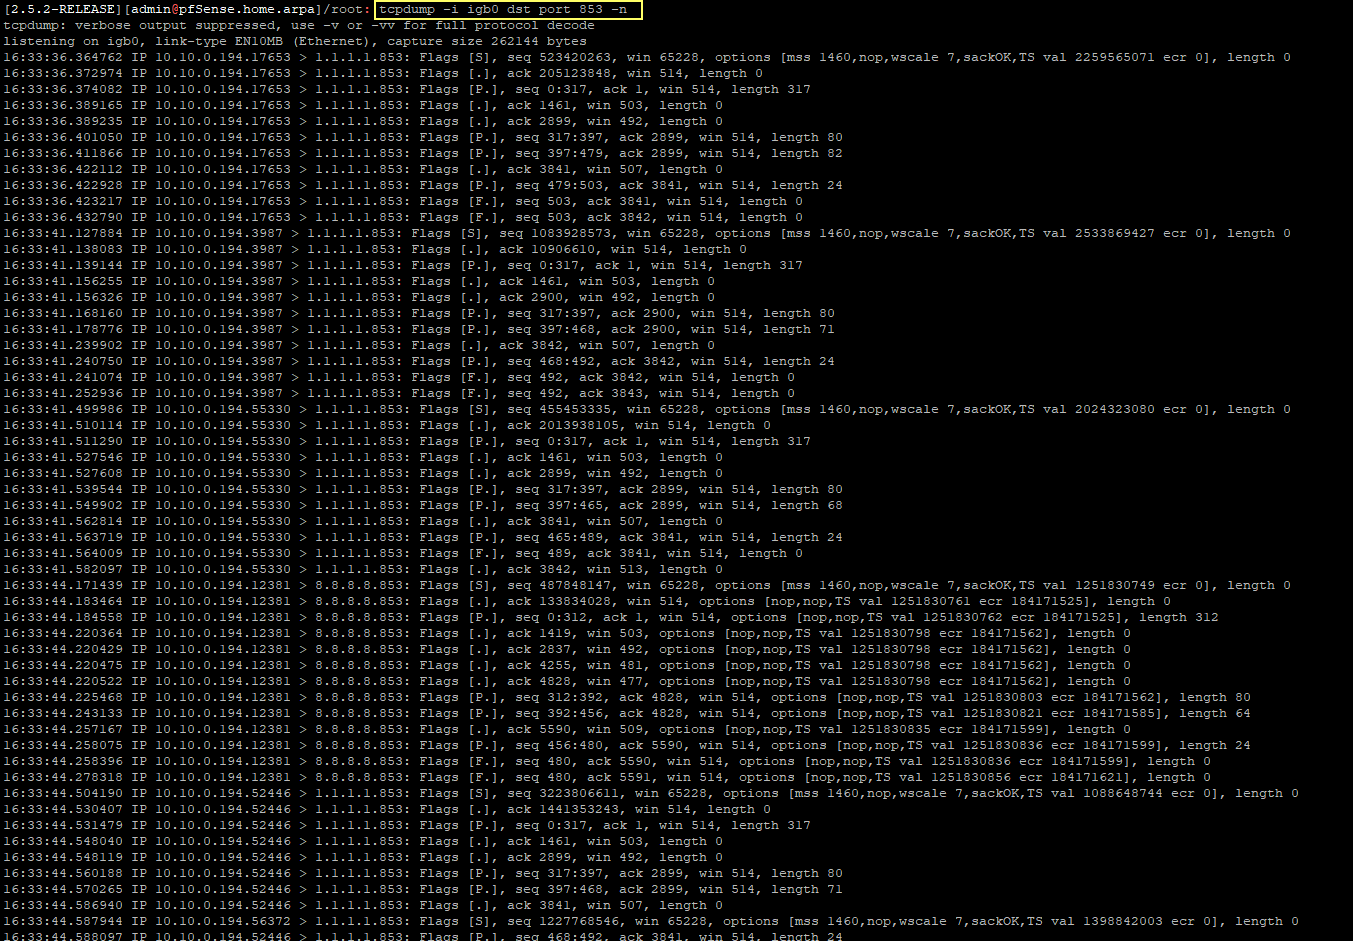Click the 'win 513' value
This screenshot has height=941, width=1353.
click(x=615, y=569)
